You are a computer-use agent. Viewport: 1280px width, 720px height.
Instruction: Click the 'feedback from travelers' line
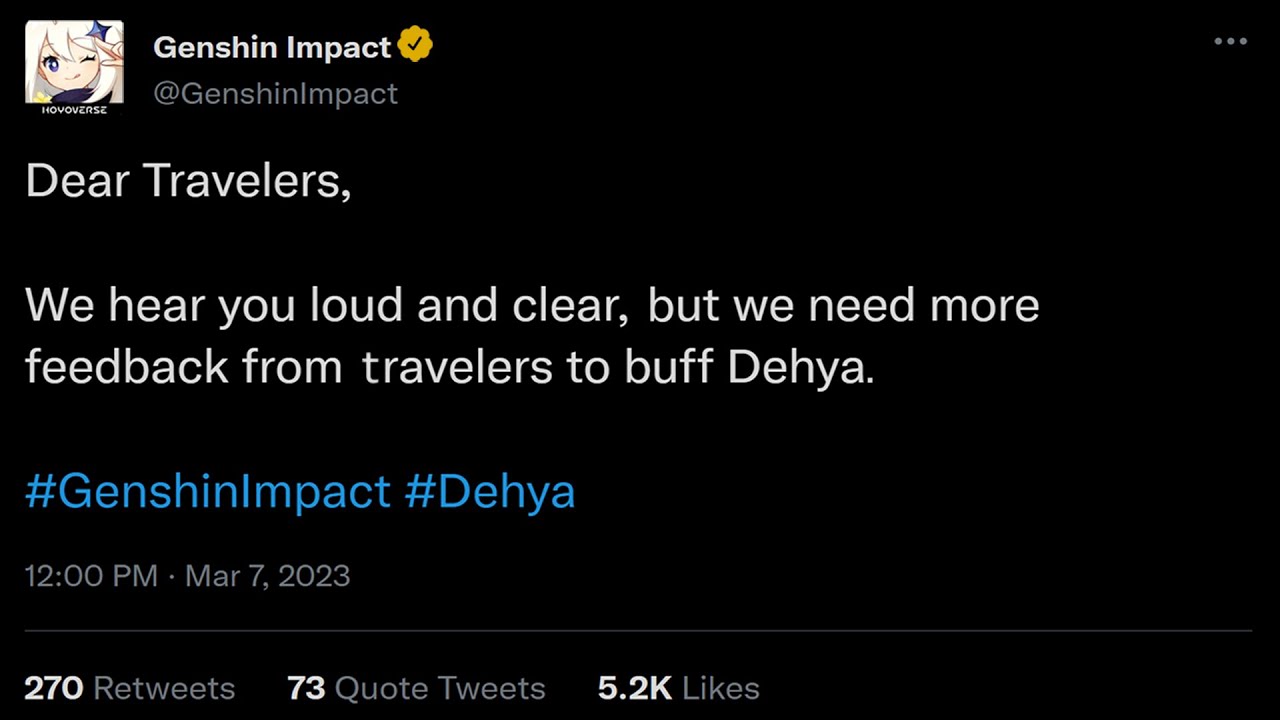click(450, 367)
